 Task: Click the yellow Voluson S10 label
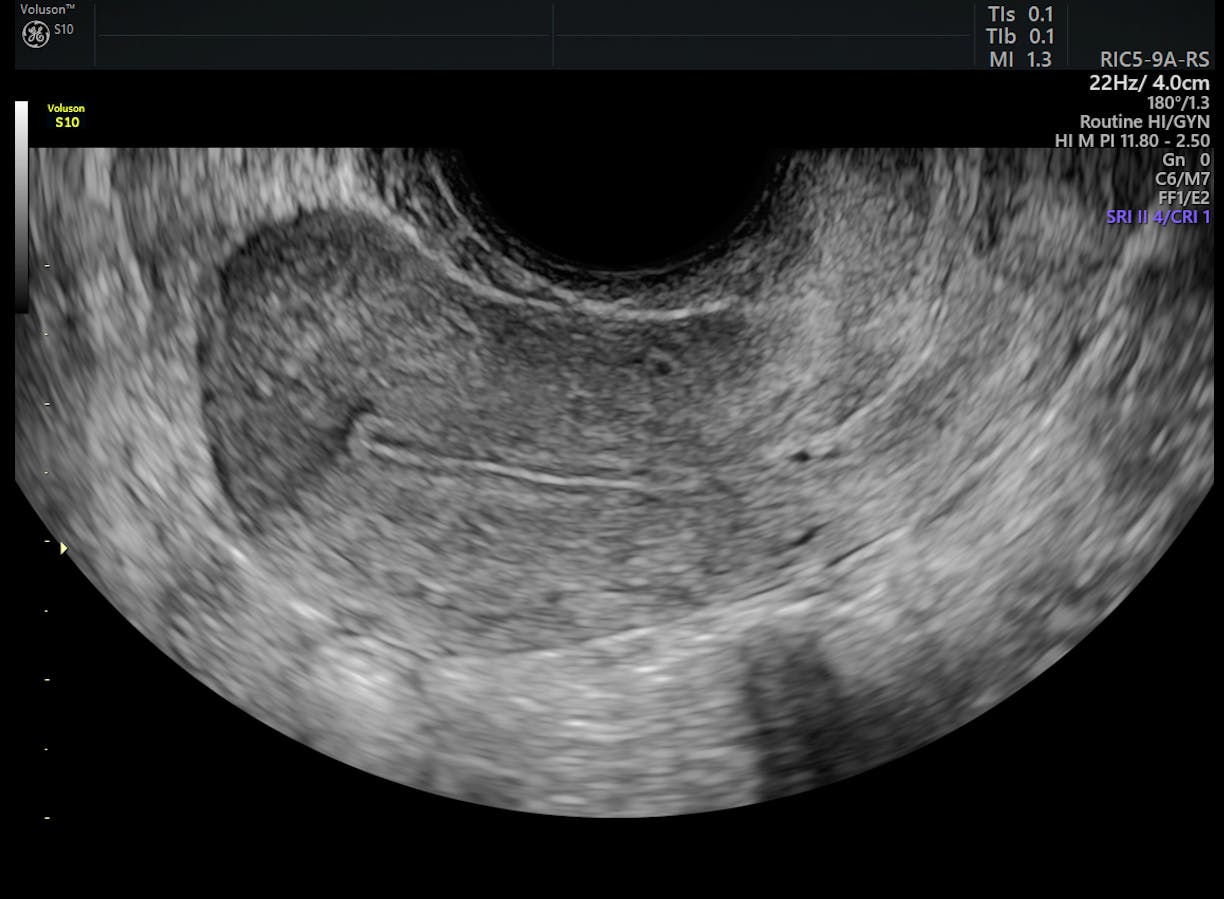pos(66,115)
